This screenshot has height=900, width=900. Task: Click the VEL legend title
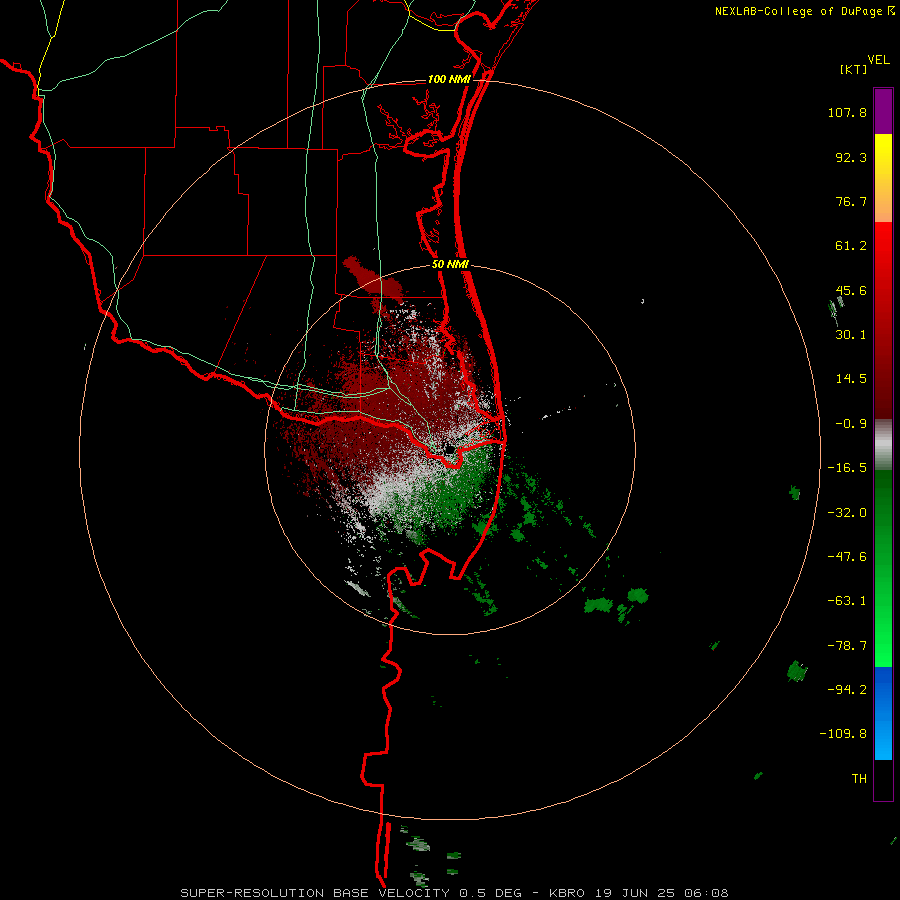878,60
